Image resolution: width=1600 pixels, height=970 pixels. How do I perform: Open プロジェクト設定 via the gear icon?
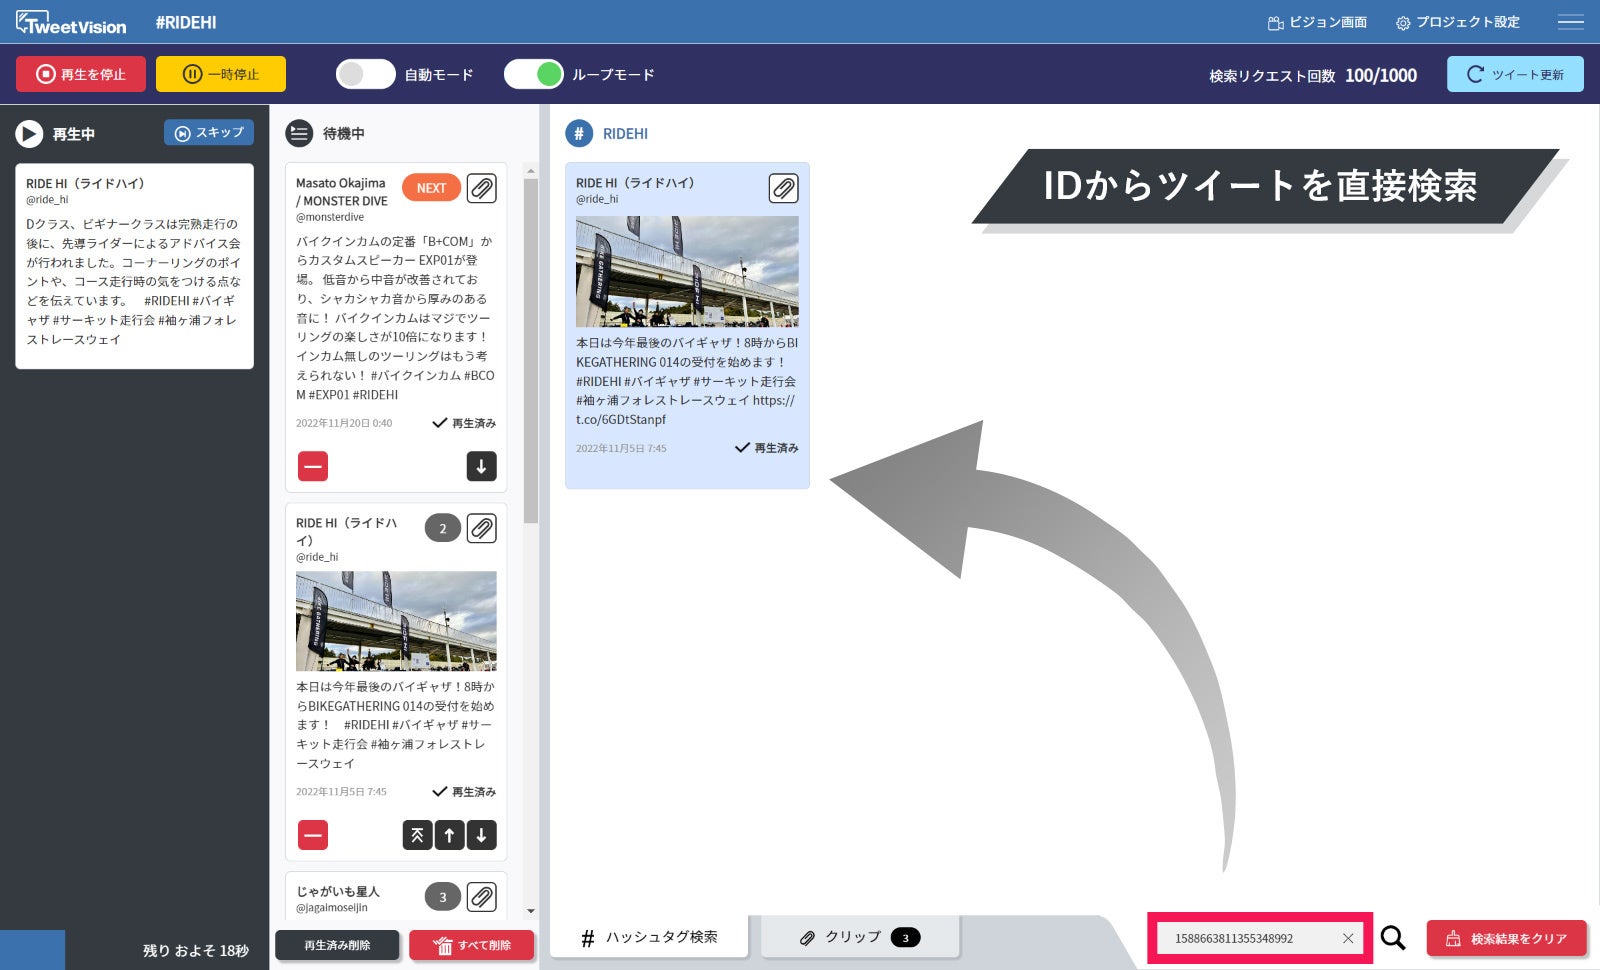tap(1459, 21)
